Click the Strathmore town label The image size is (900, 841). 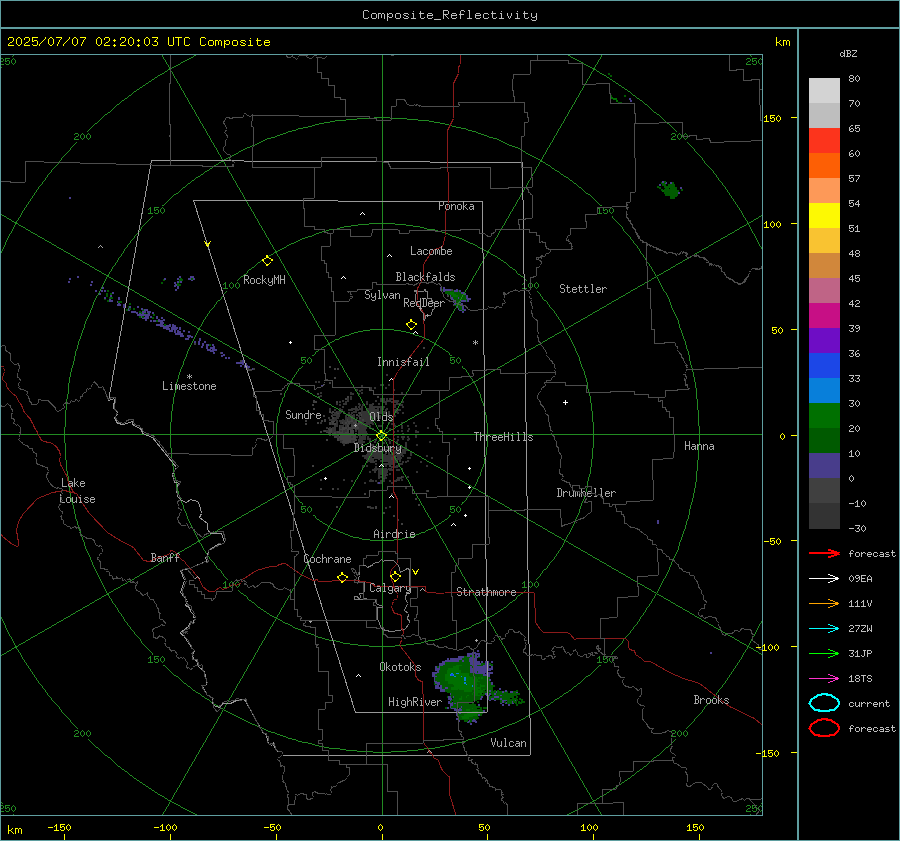[486, 592]
